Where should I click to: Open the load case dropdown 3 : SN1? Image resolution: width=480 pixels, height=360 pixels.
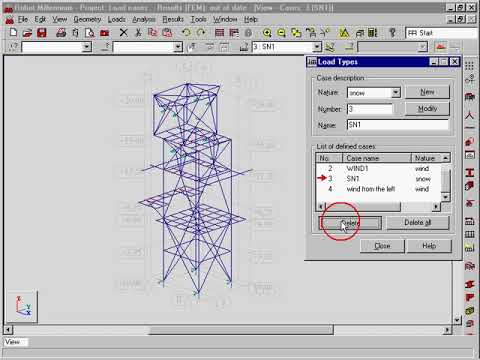point(317,47)
